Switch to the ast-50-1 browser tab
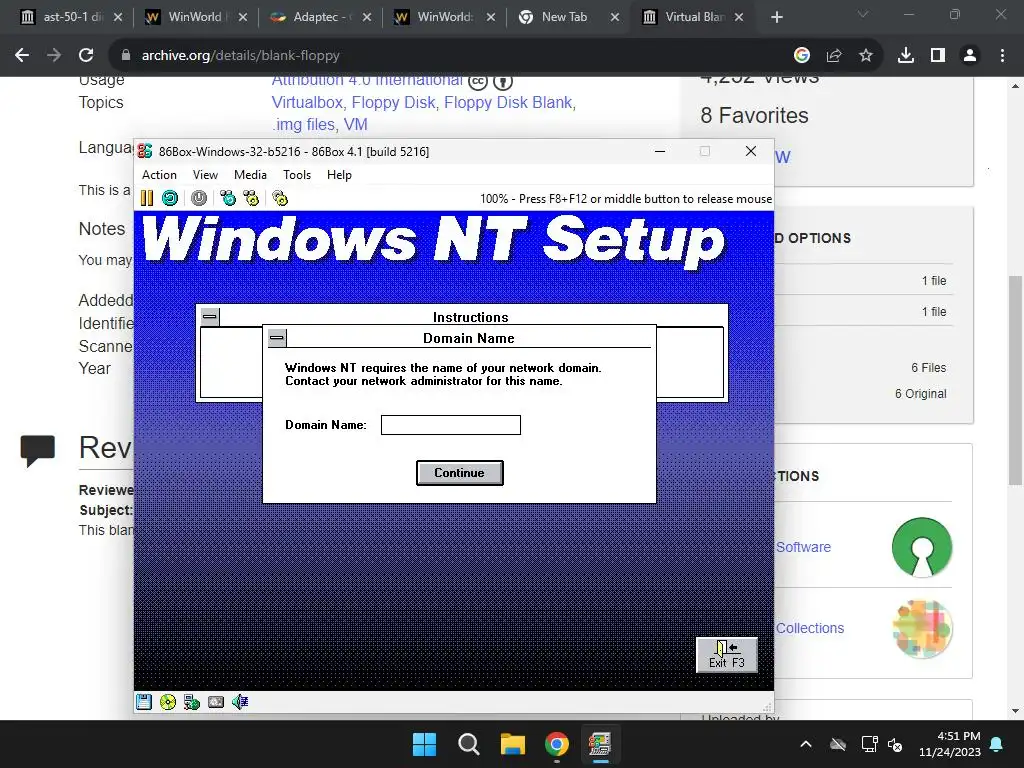1024x768 pixels. 71,17
